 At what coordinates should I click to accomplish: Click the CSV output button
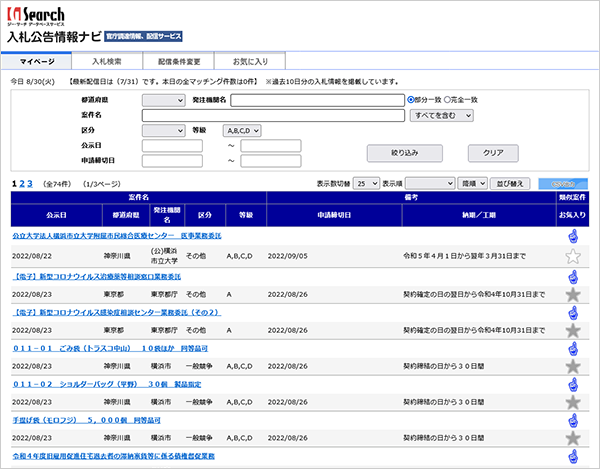(x=562, y=184)
